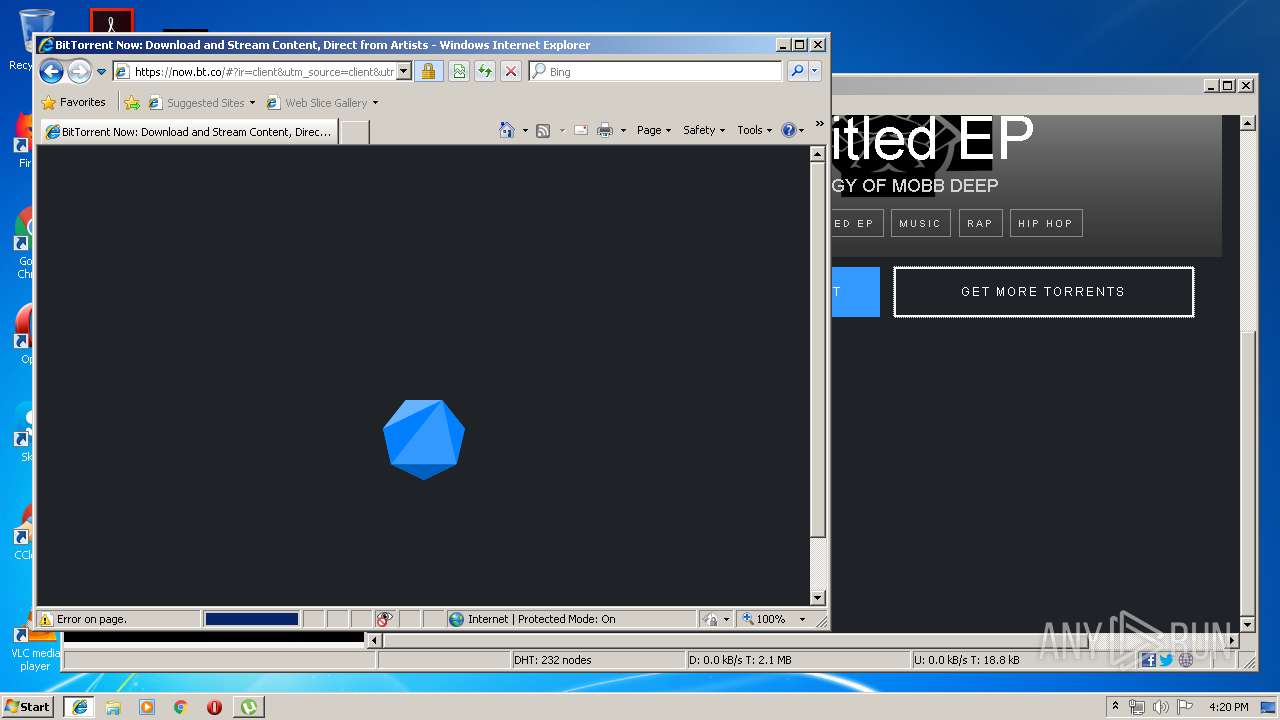The width and height of the screenshot is (1280, 720).
Task: Launch Windows Media Player from taskbar
Action: tap(147, 707)
